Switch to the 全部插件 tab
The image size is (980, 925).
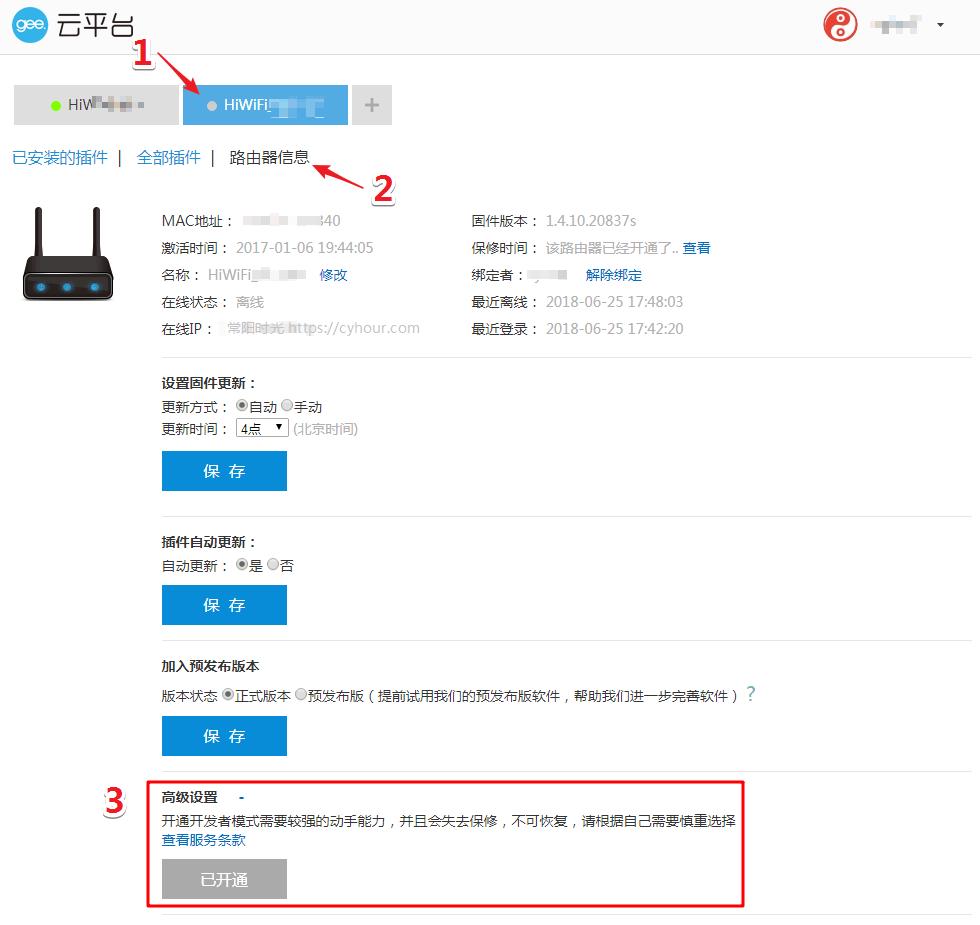coord(168,158)
